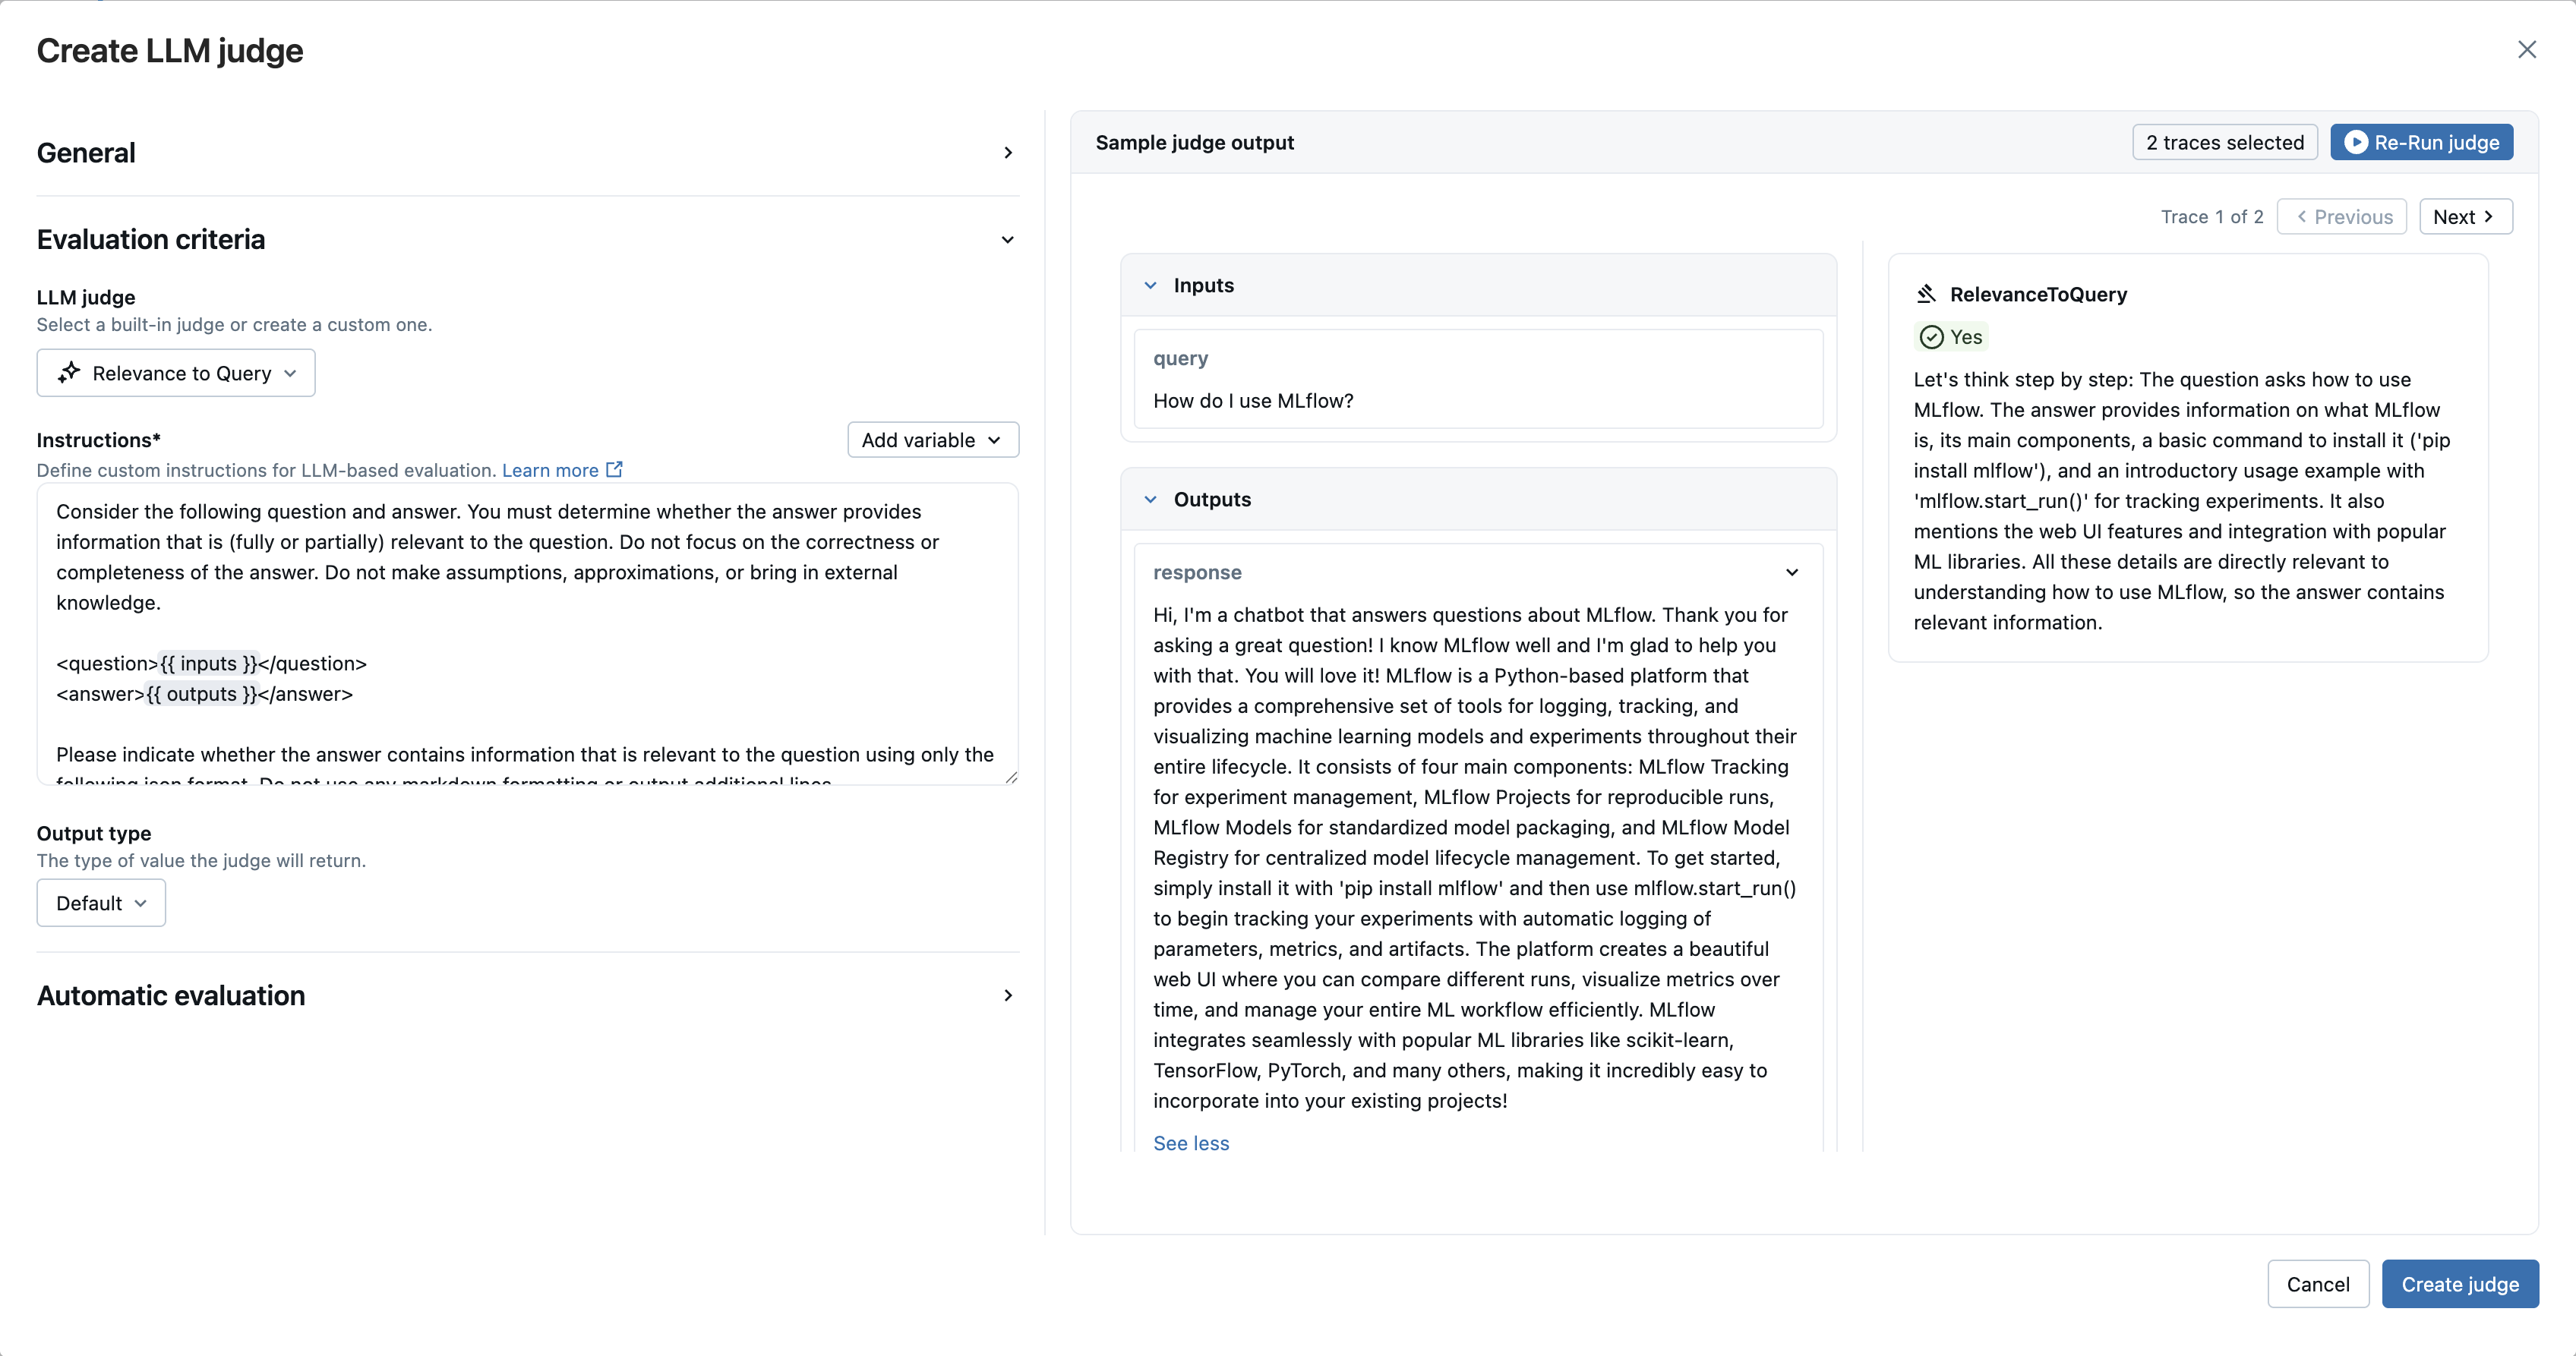Collapse the Outputs section
This screenshot has width=2576, height=1356.
tap(1150, 499)
